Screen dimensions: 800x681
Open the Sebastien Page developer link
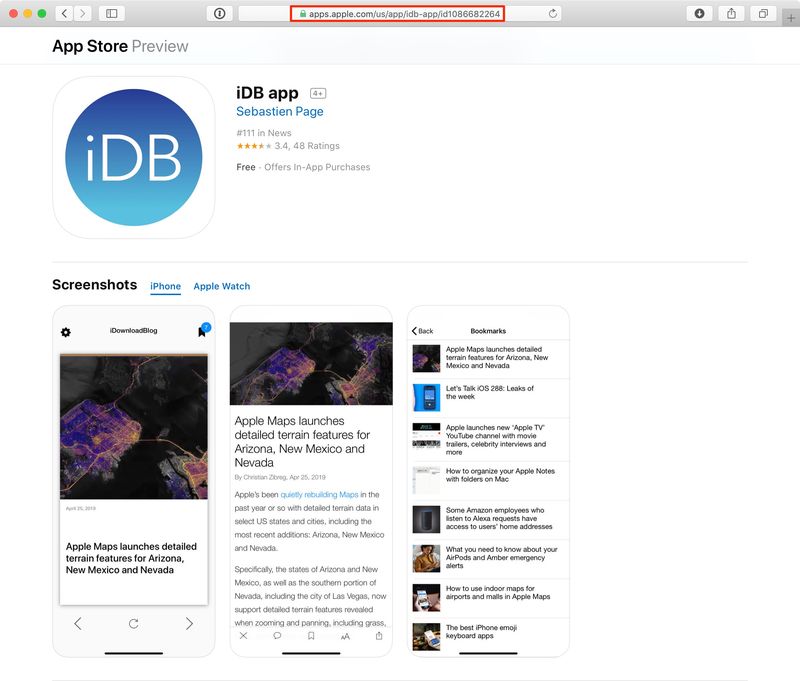[280, 111]
